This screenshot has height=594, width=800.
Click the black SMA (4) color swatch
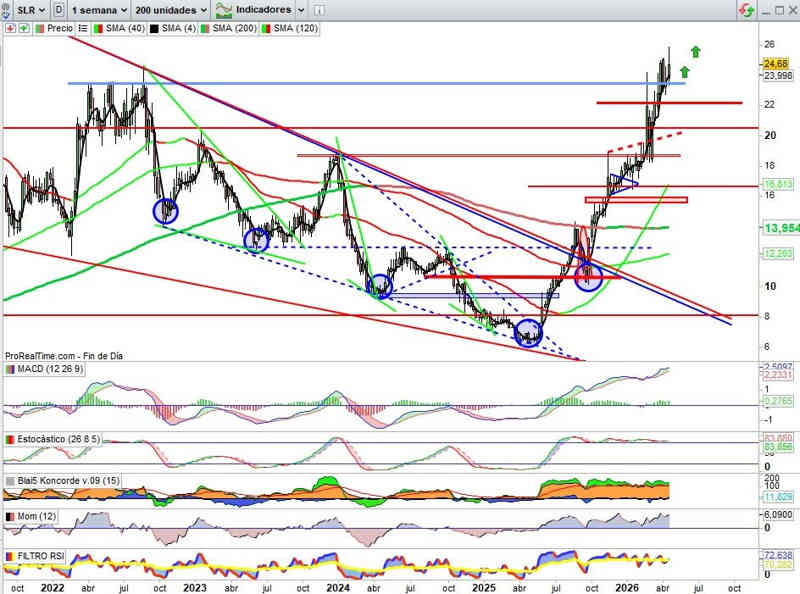[x=155, y=28]
